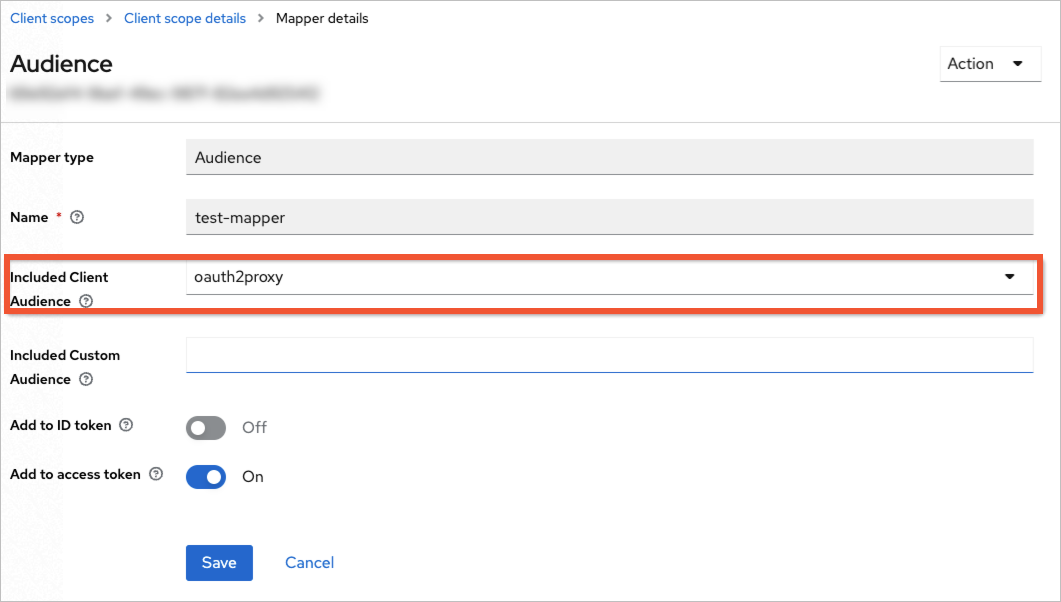
Task: Click the Mapper type label
Action: point(52,157)
